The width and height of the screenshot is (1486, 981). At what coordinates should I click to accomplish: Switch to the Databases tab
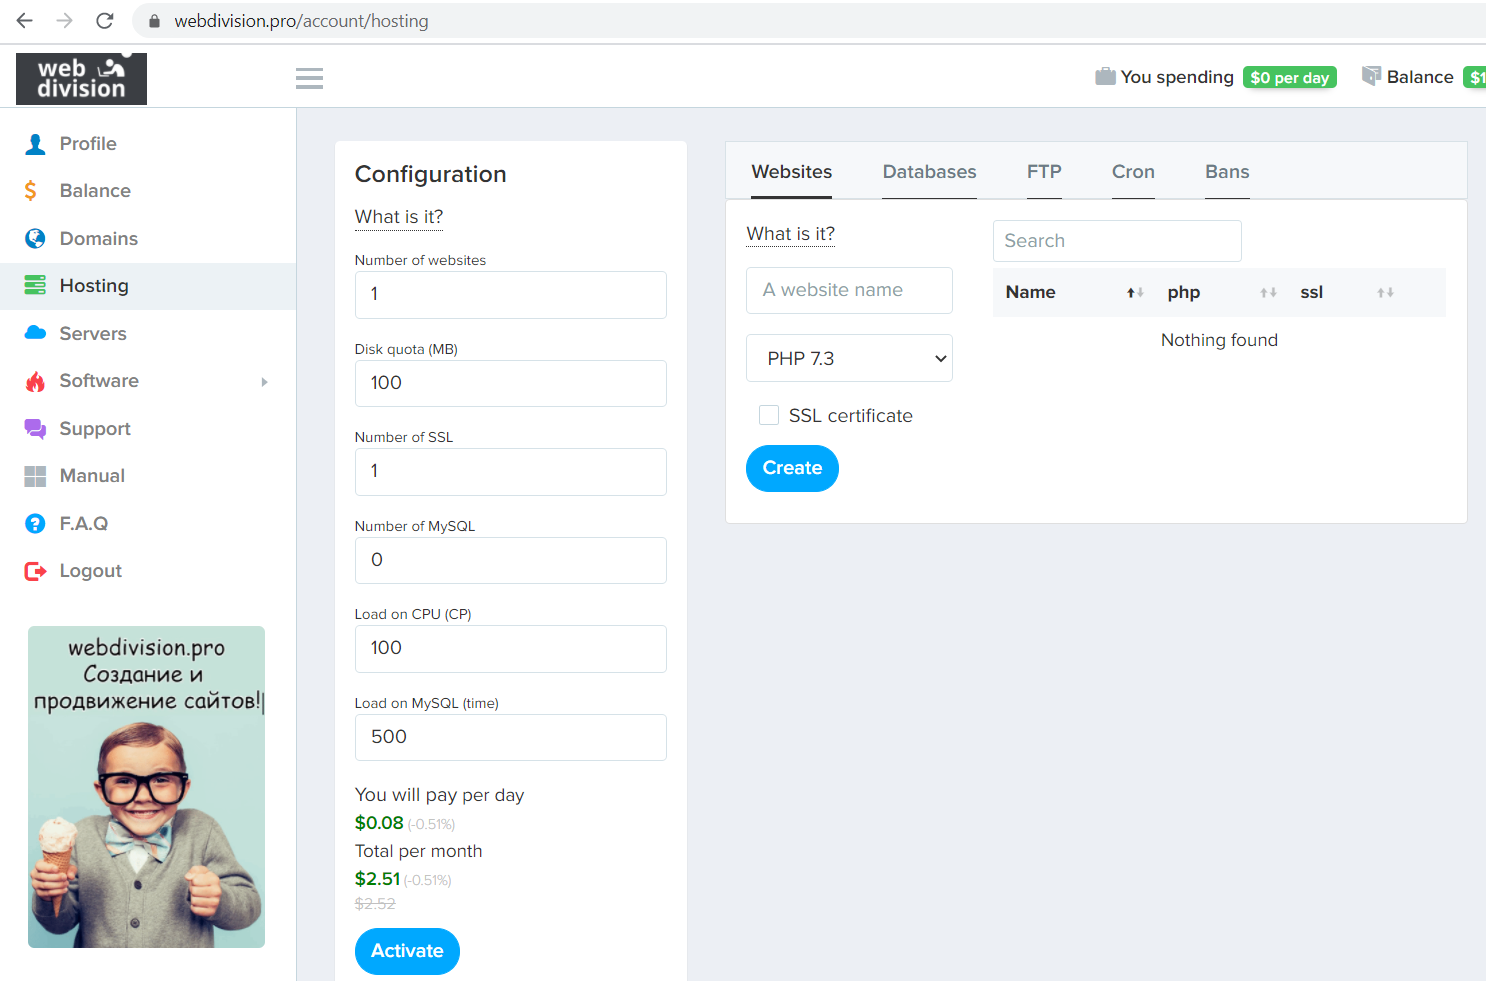[x=929, y=172]
